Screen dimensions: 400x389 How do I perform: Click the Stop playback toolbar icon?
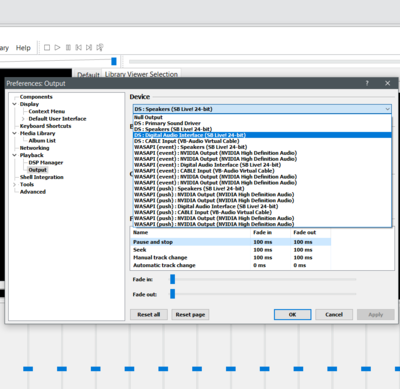coord(47,48)
